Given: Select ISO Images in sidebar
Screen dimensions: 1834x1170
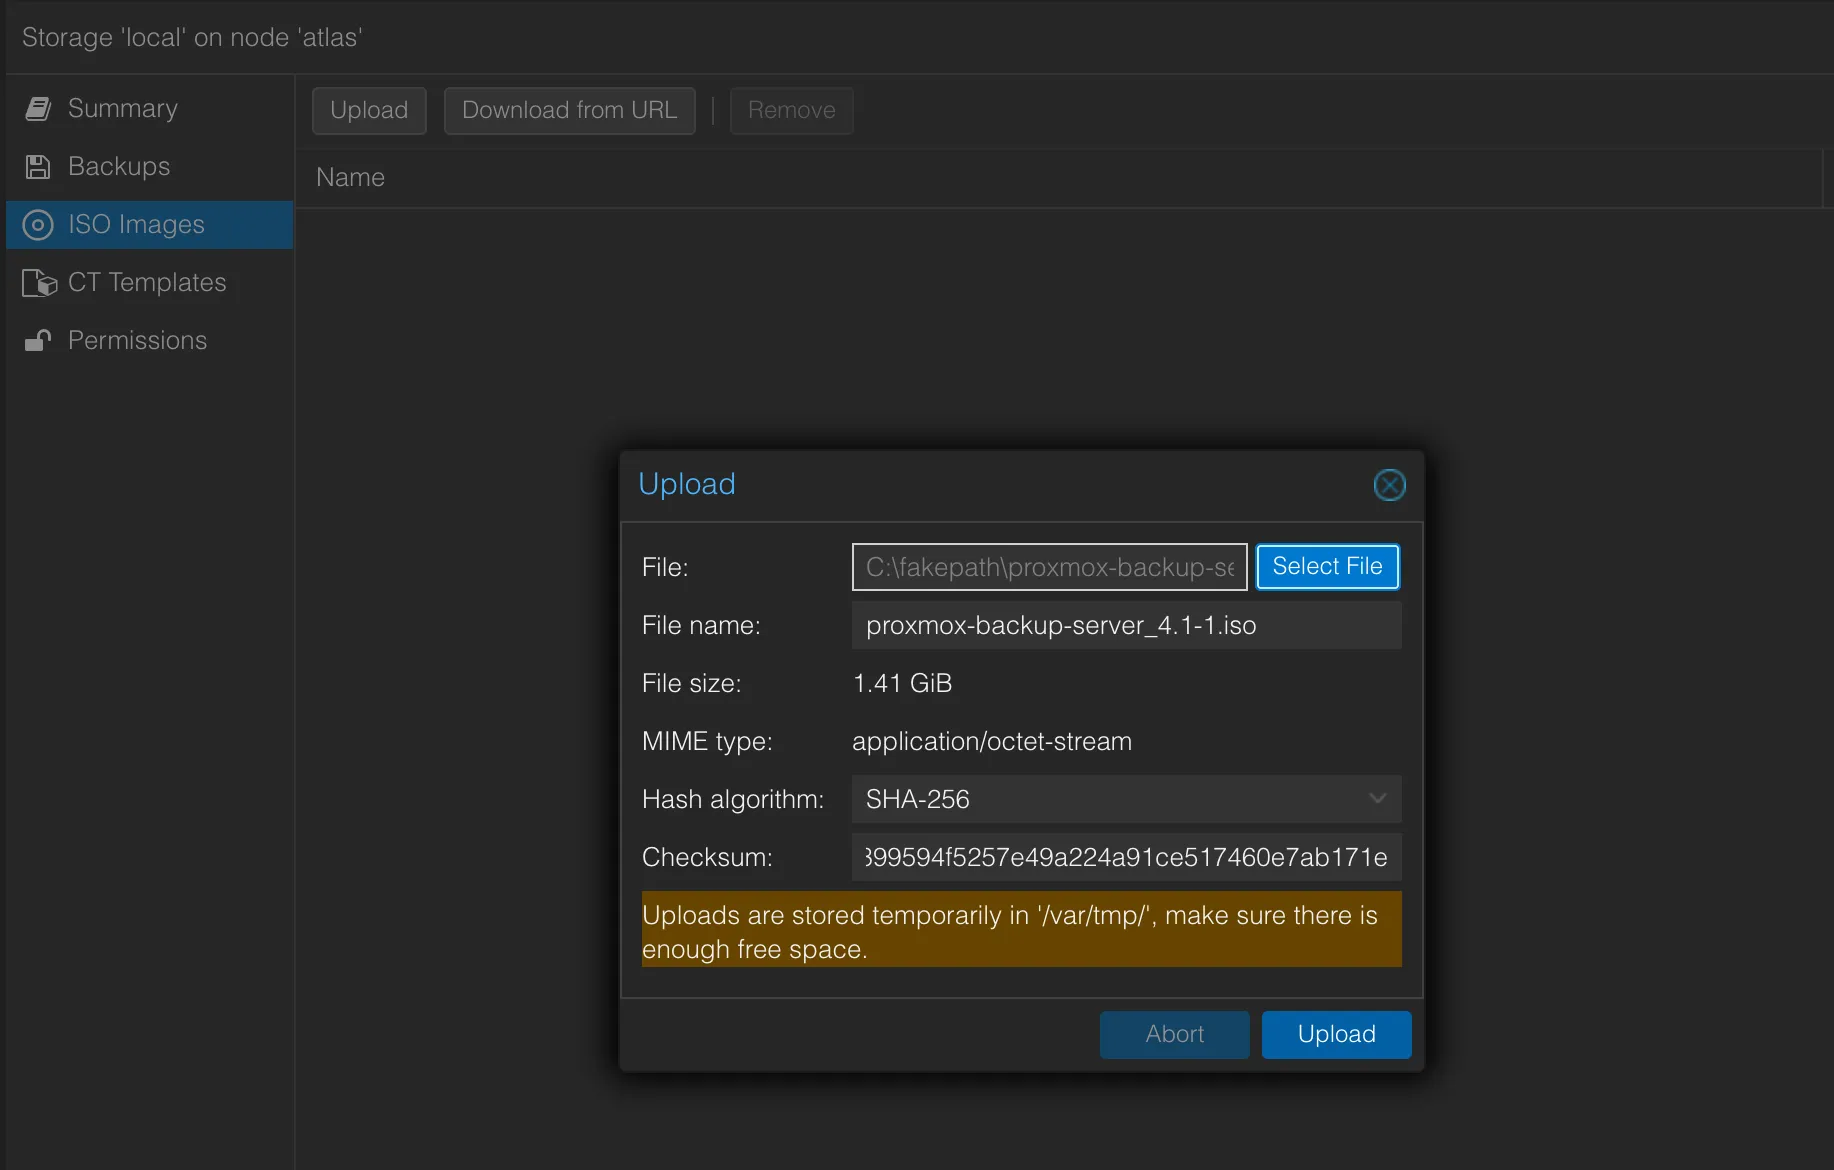Looking at the screenshot, I should [x=150, y=224].
